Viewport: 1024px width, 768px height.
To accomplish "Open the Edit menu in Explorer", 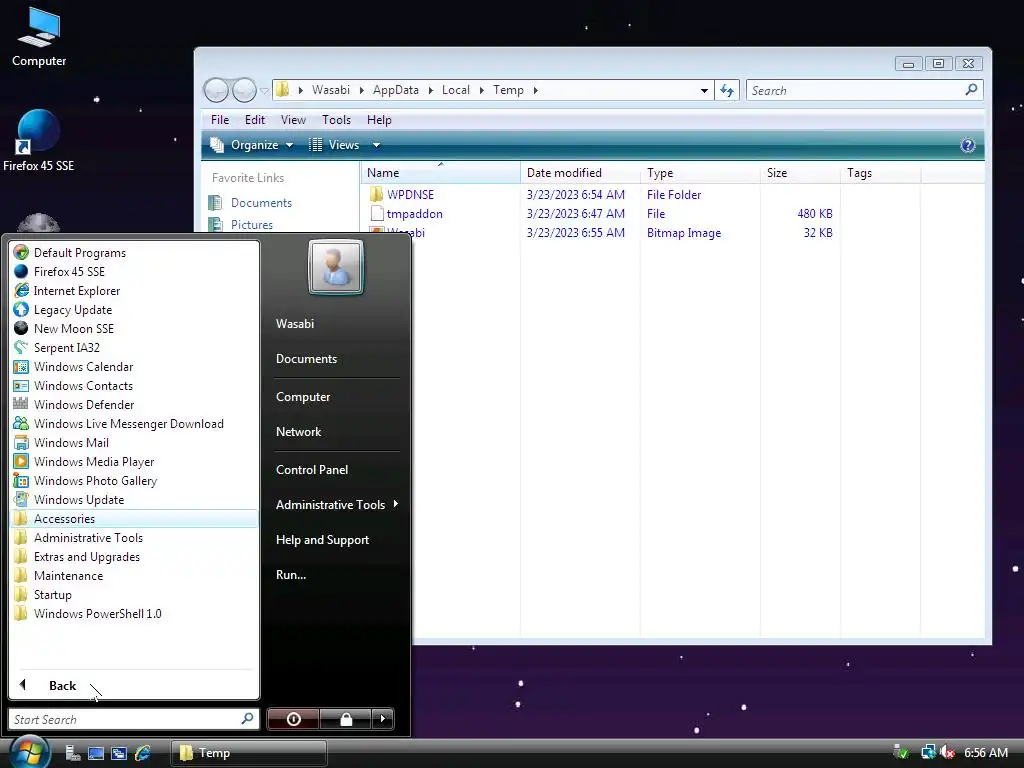I will point(255,120).
